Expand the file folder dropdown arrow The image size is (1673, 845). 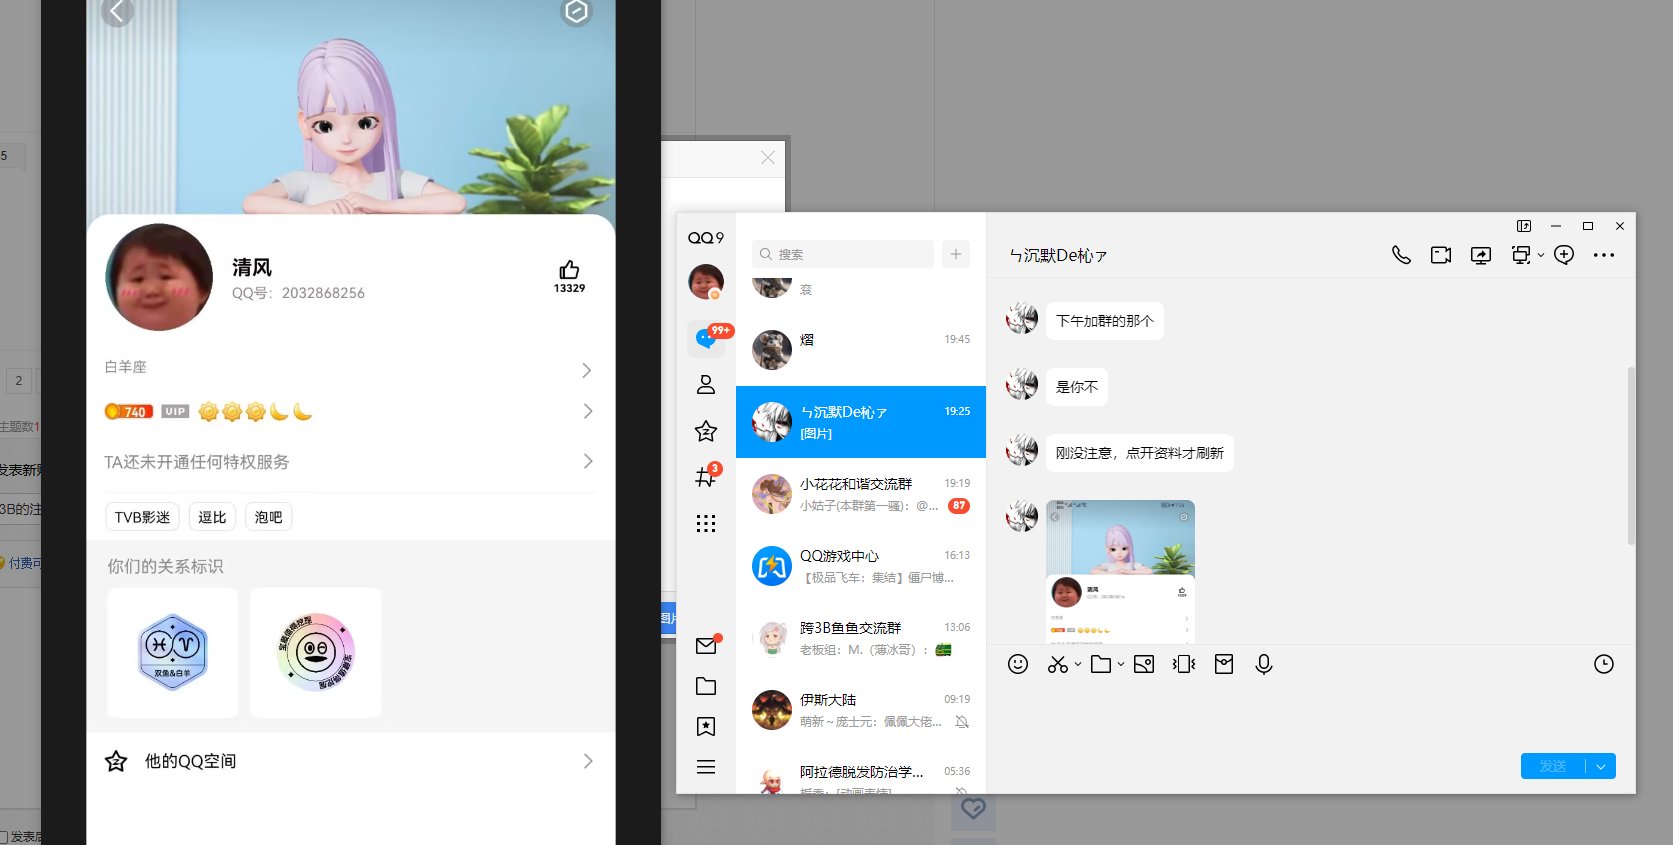click(1121, 664)
